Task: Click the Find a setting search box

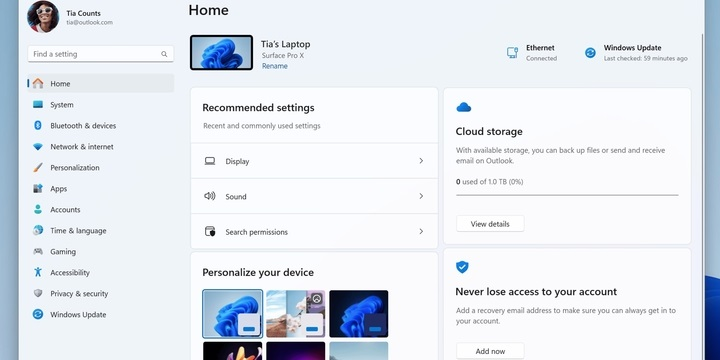Action: pyautogui.click(x=101, y=54)
